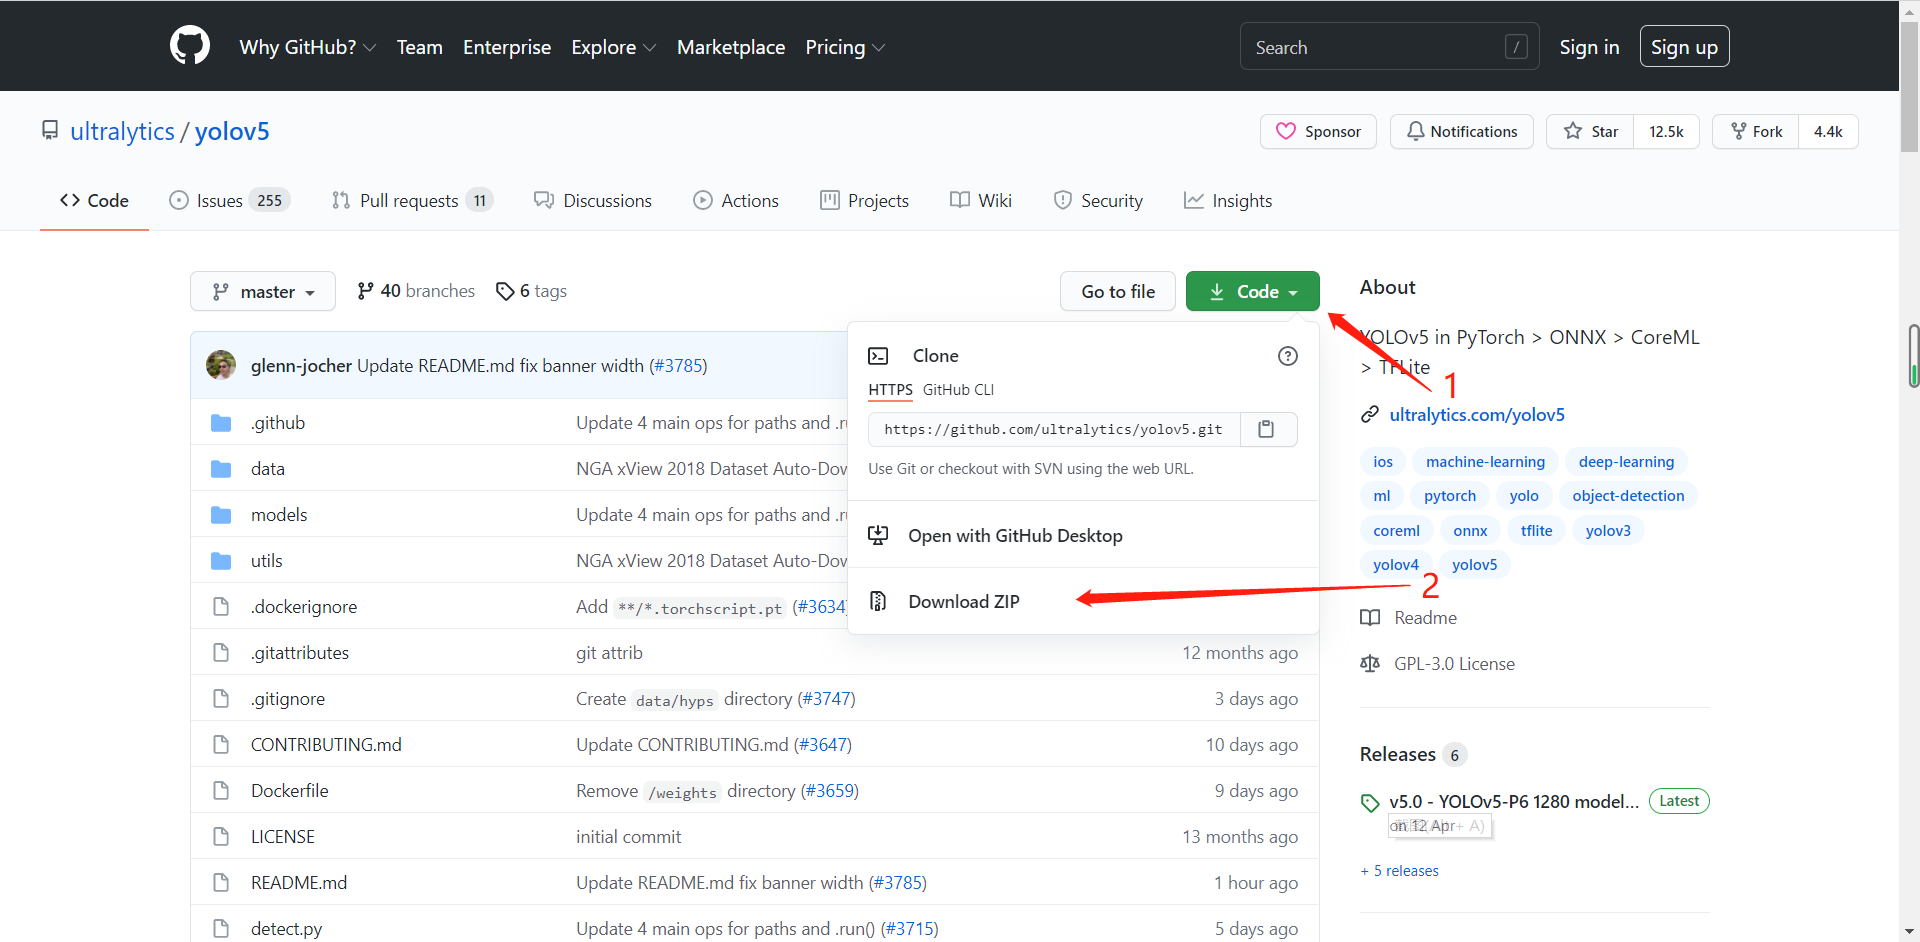1920x942 pixels.
Task: Open the Projects tab
Action: coord(864,201)
